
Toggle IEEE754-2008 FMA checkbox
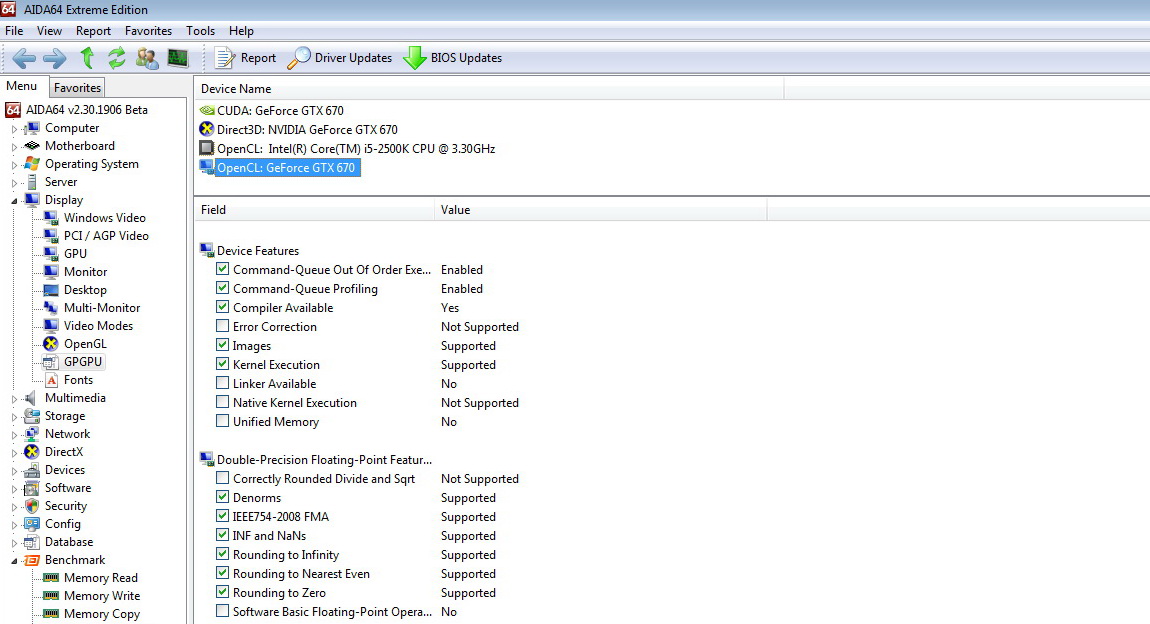click(222, 516)
